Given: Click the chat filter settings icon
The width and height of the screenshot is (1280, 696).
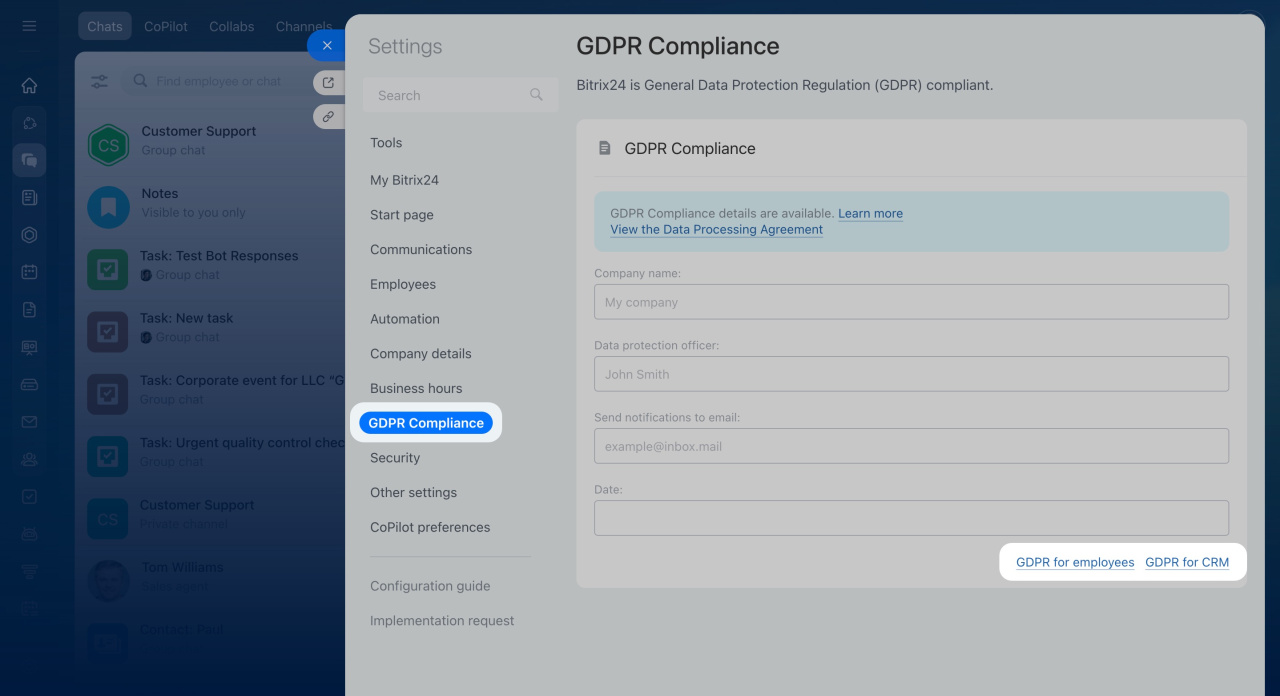Looking at the screenshot, I should click(100, 82).
